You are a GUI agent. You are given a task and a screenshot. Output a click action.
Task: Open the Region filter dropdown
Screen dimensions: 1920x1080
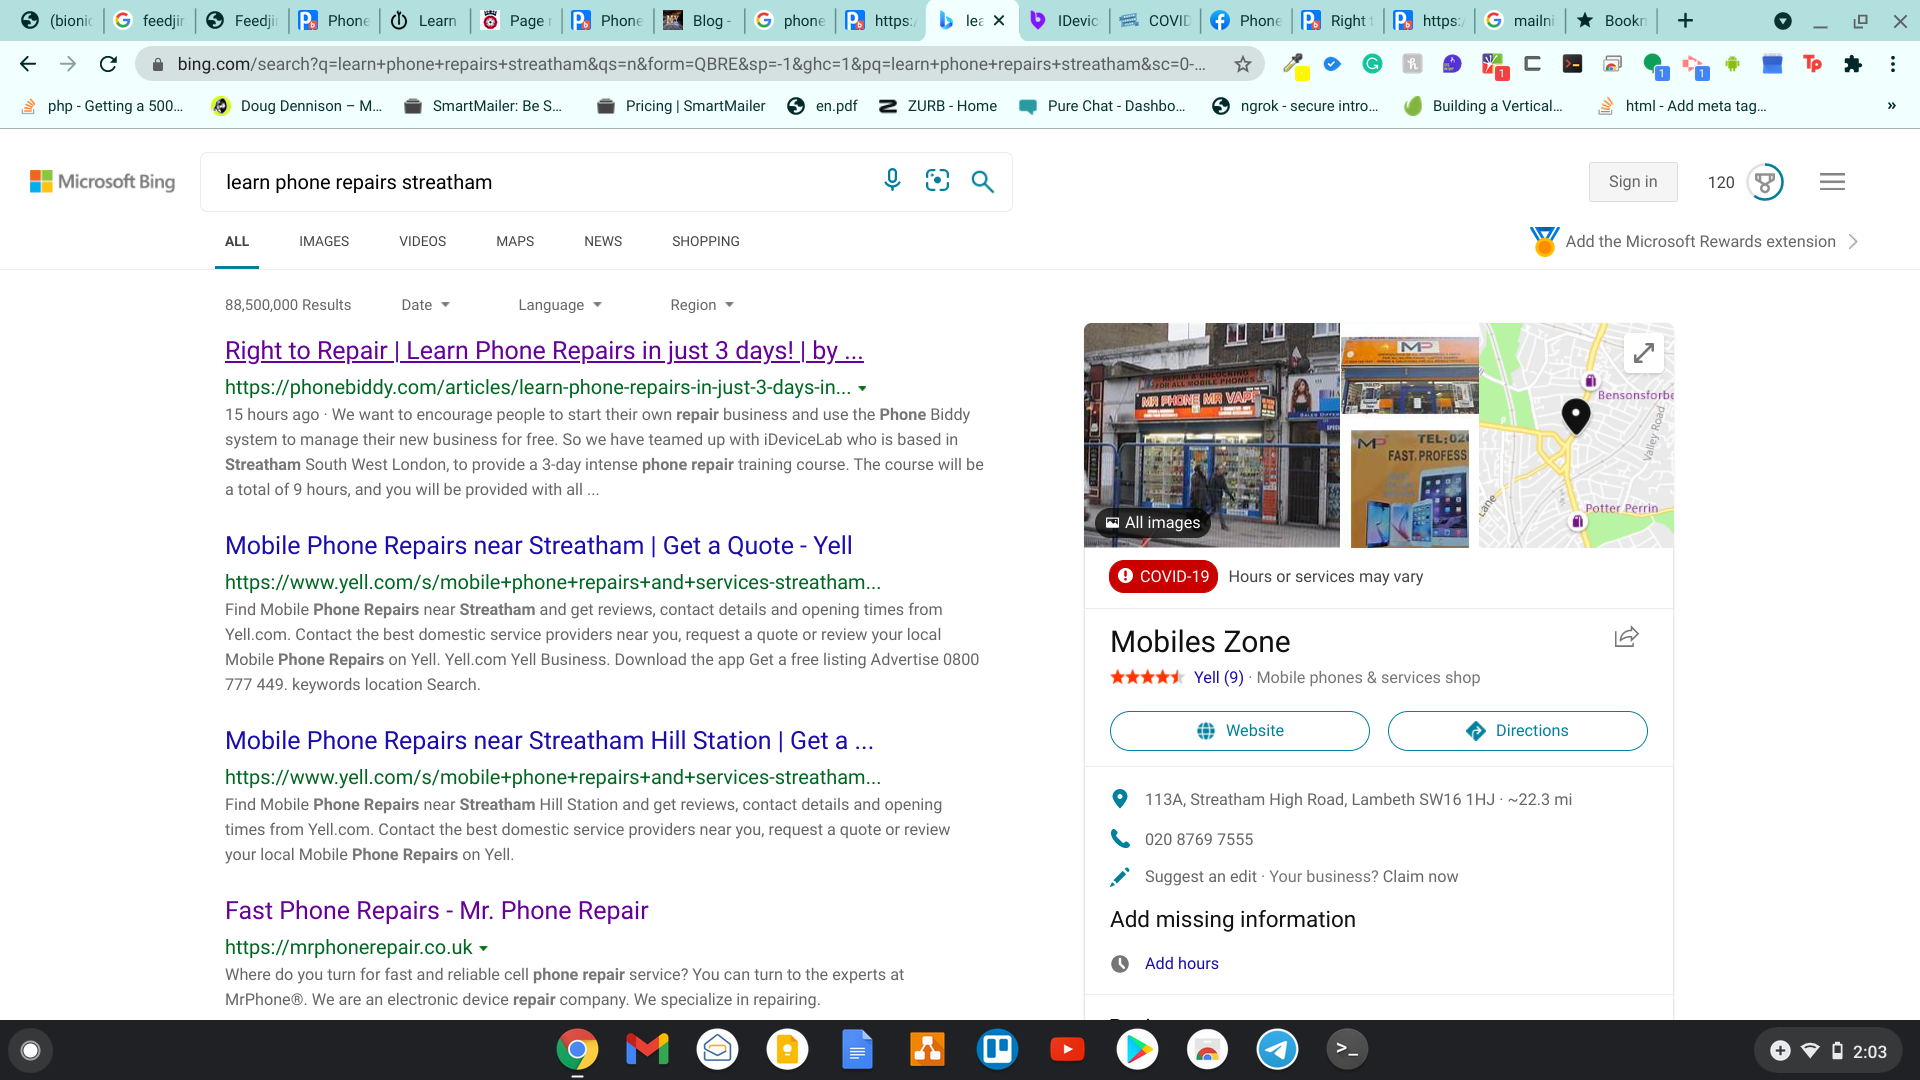click(x=702, y=305)
